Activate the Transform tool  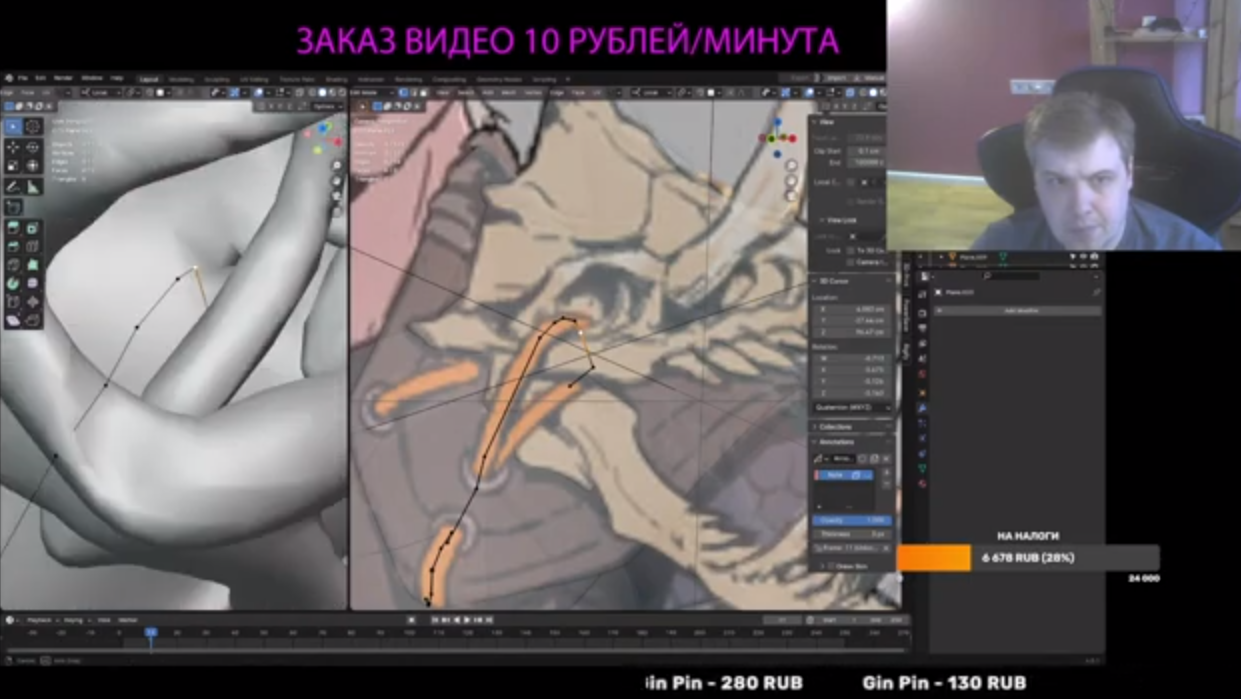[x=32, y=165]
